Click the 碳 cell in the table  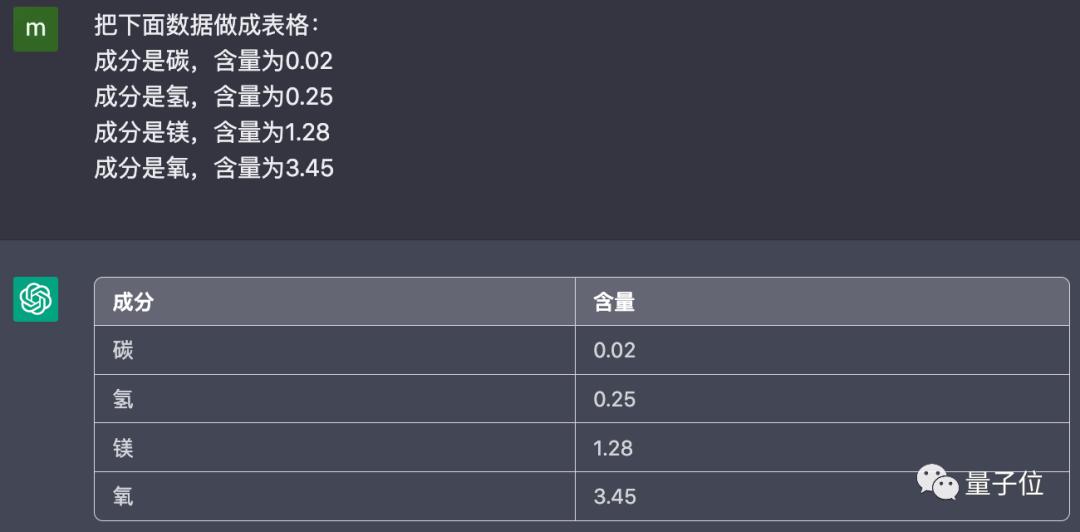(123, 350)
